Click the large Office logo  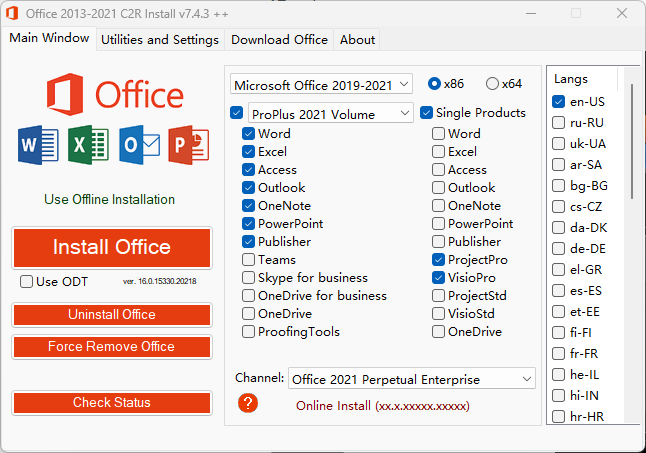pyautogui.click(x=115, y=94)
